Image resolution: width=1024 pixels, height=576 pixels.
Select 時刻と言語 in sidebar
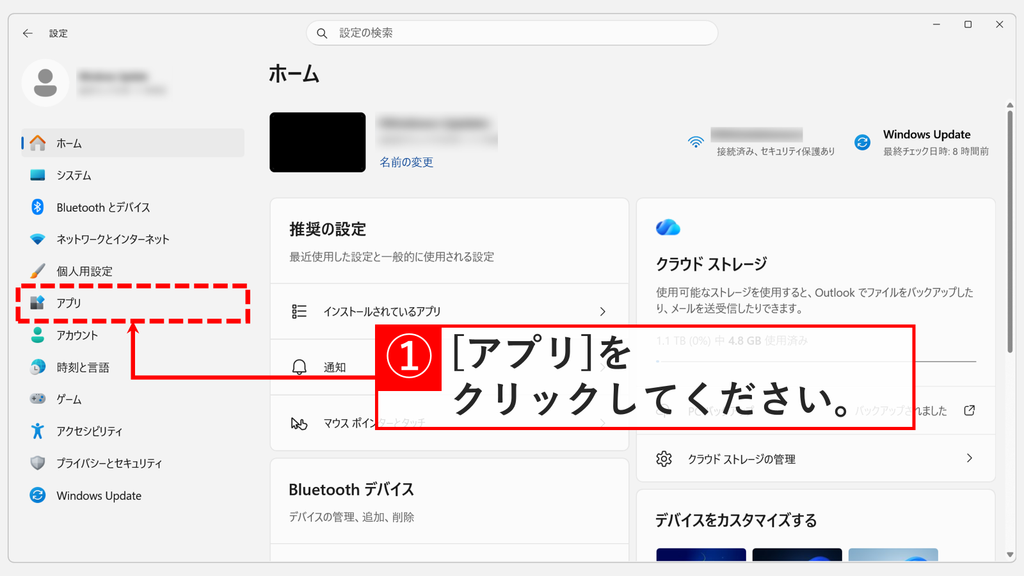(x=133, y=367)
